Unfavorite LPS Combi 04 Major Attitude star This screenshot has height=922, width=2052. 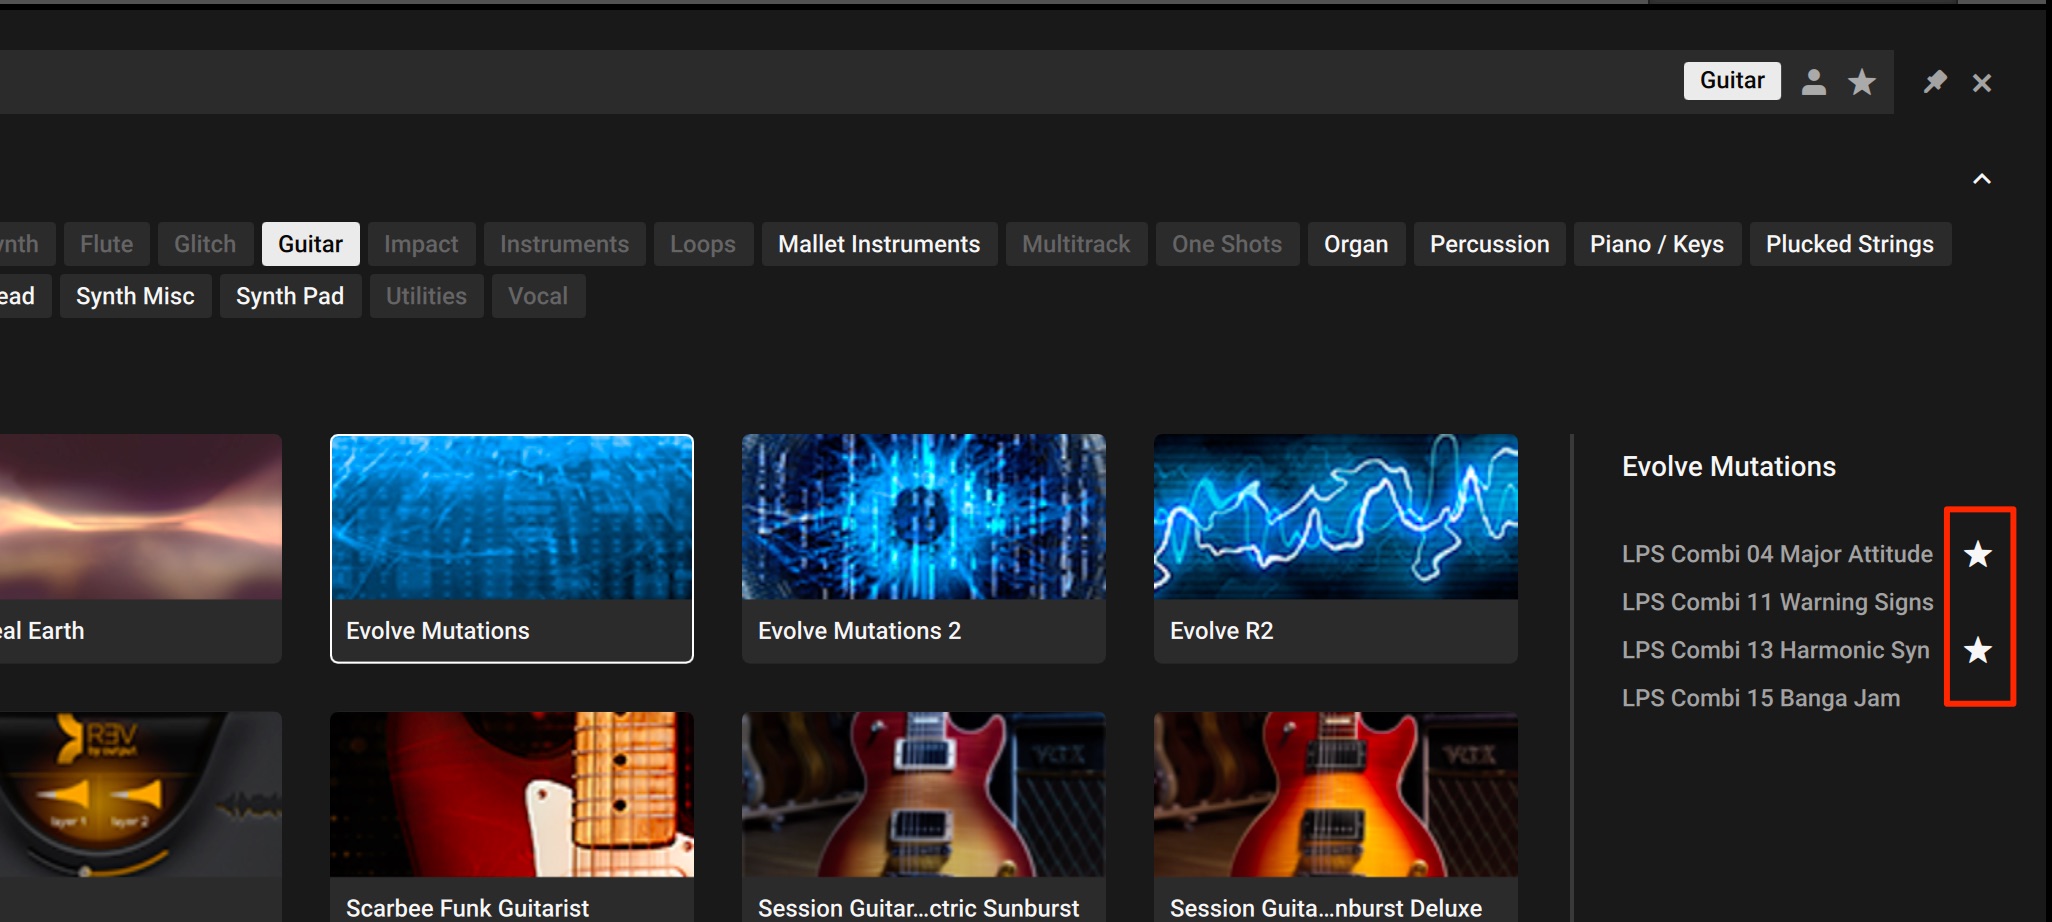coord(1978,554)
